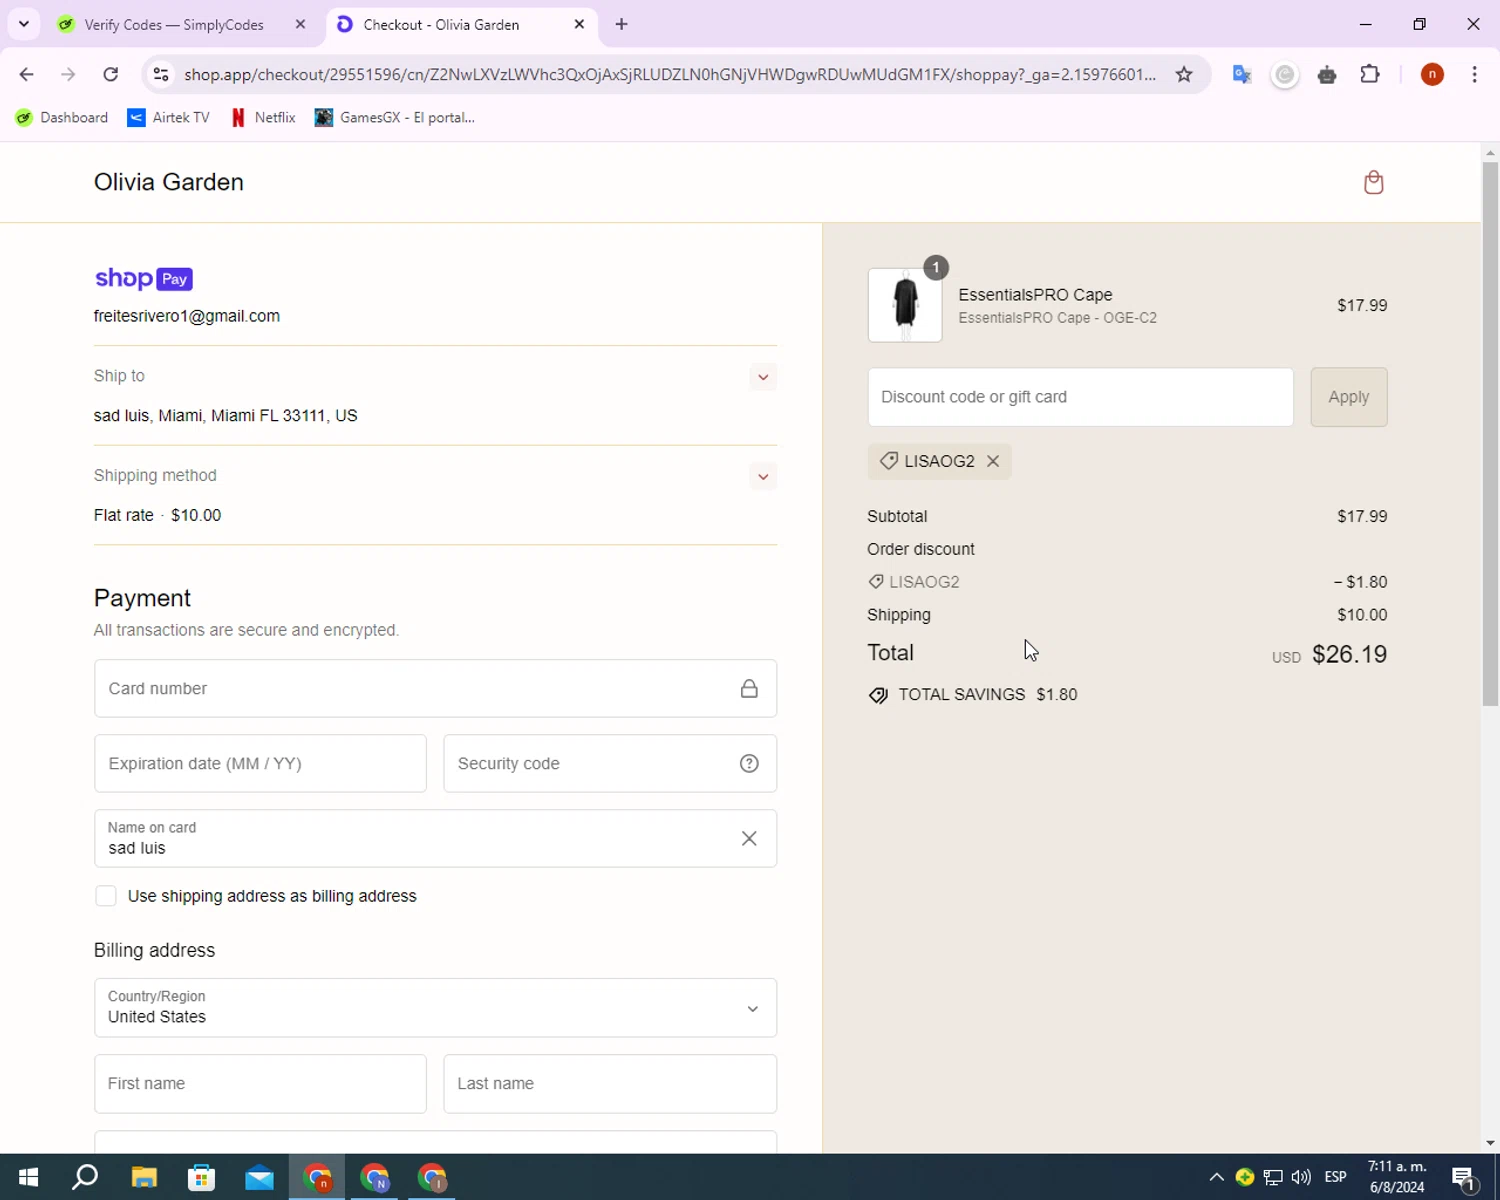The height and width of the screenshot is (1200, 1500).
Task: Click the Shop Pay logo
Action: pos(143,279)
